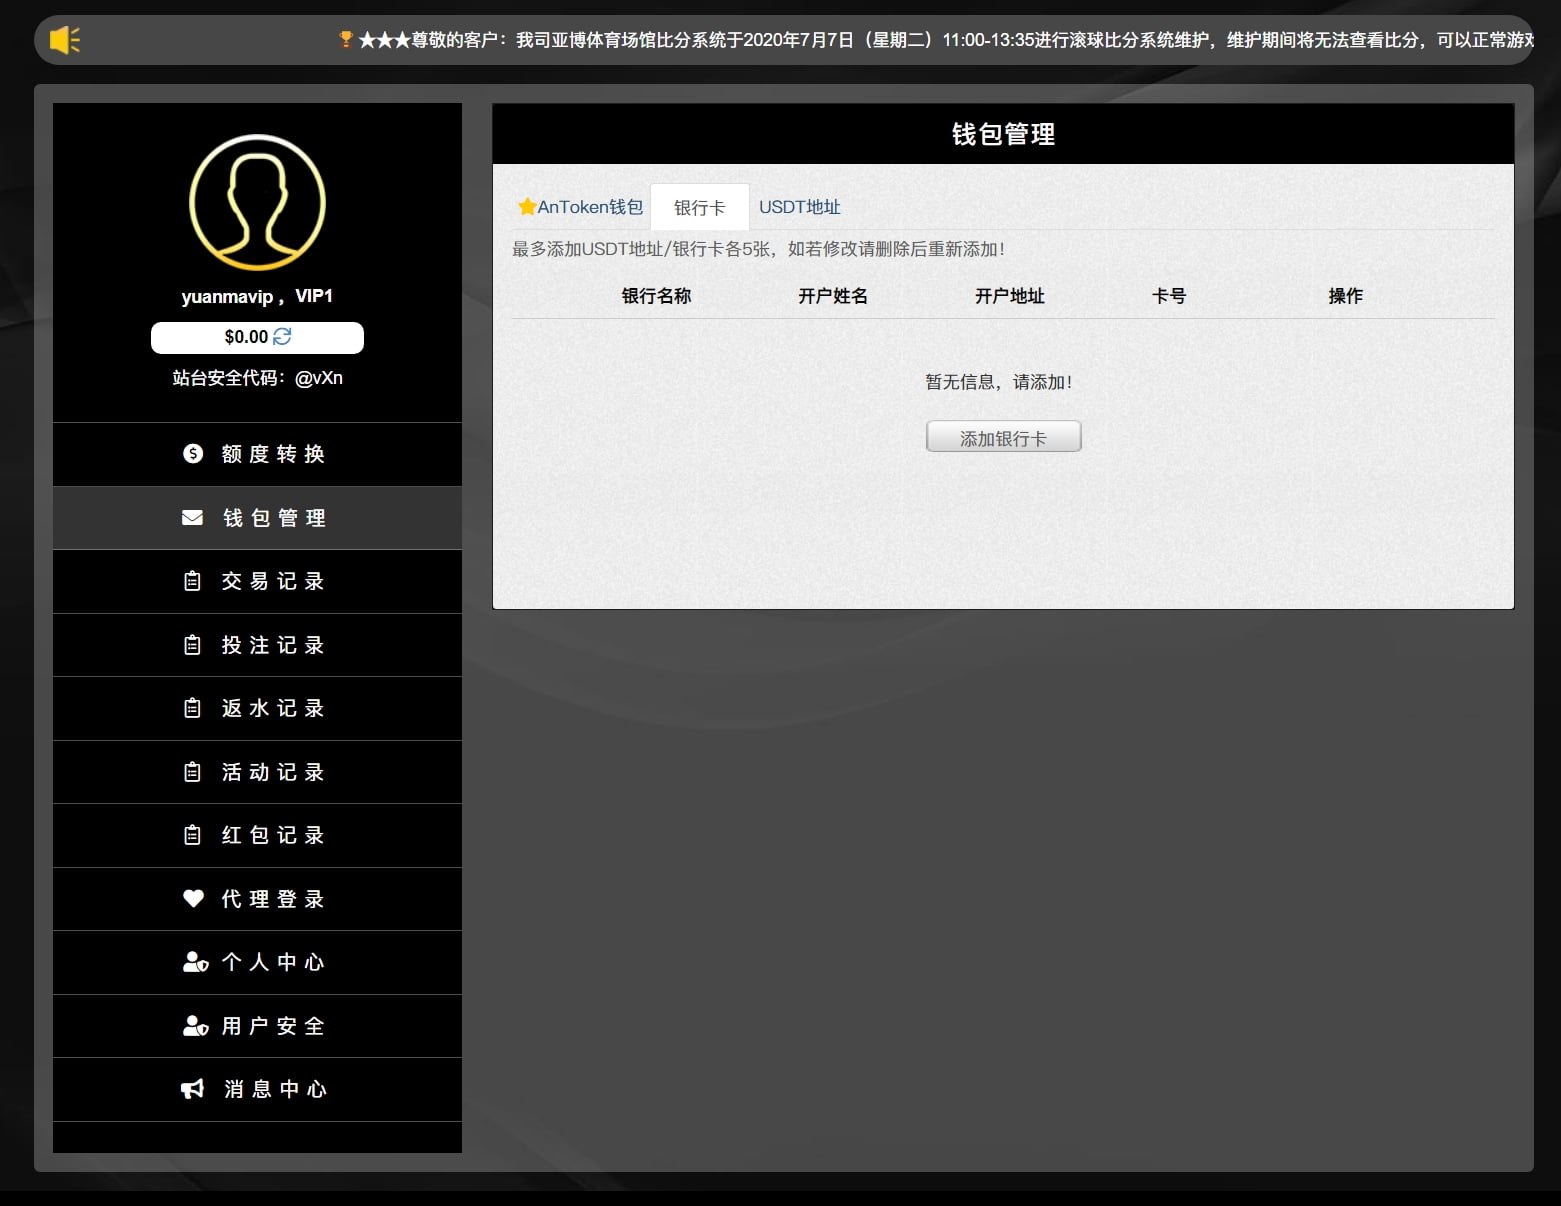Open 投注记录 in the sidebar
This screenshot has width=1561, height=1206.
pos(272,645)
